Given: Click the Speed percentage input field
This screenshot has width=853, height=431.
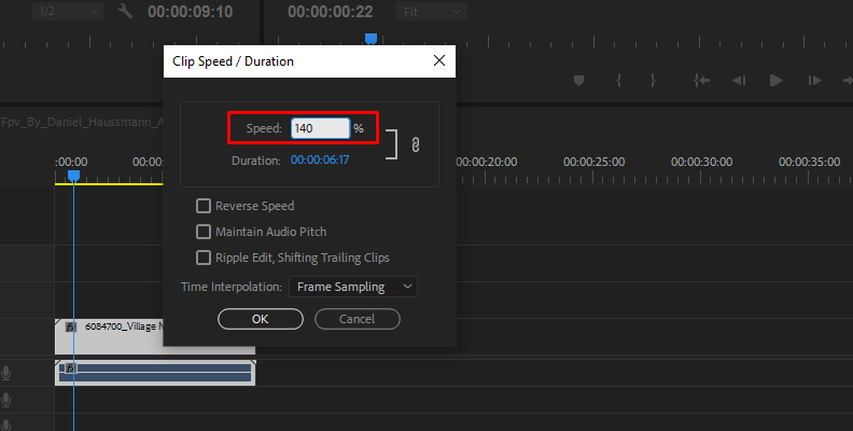Looking at the screenshot, I should 320,128.
